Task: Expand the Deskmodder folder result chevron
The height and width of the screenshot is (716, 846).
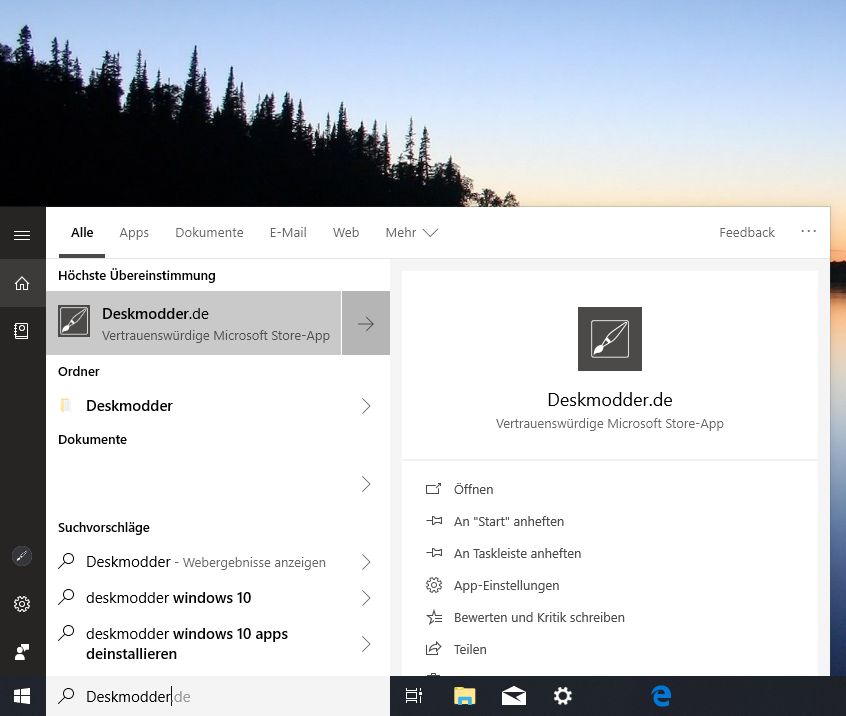Action: (x=366, y=406)
